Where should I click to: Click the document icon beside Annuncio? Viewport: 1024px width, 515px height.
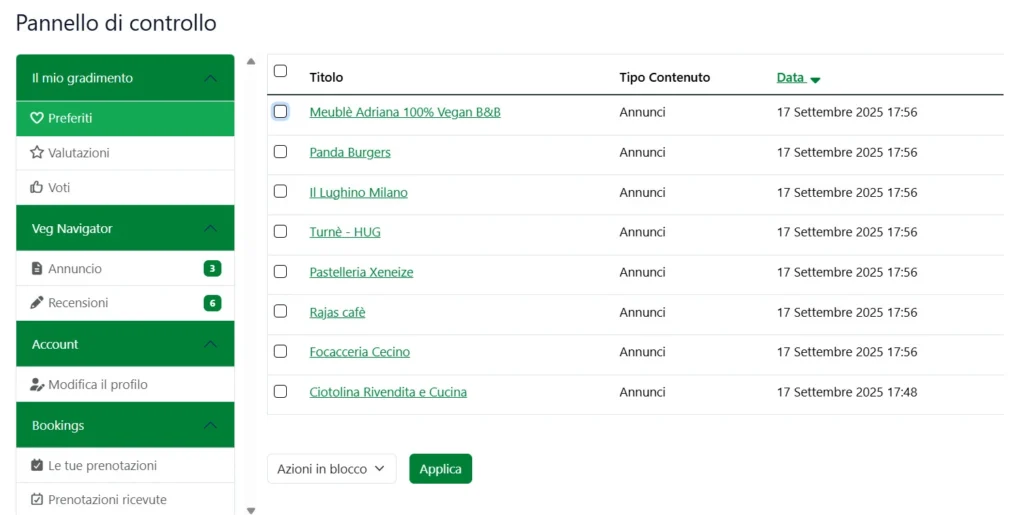coord(37,268)
